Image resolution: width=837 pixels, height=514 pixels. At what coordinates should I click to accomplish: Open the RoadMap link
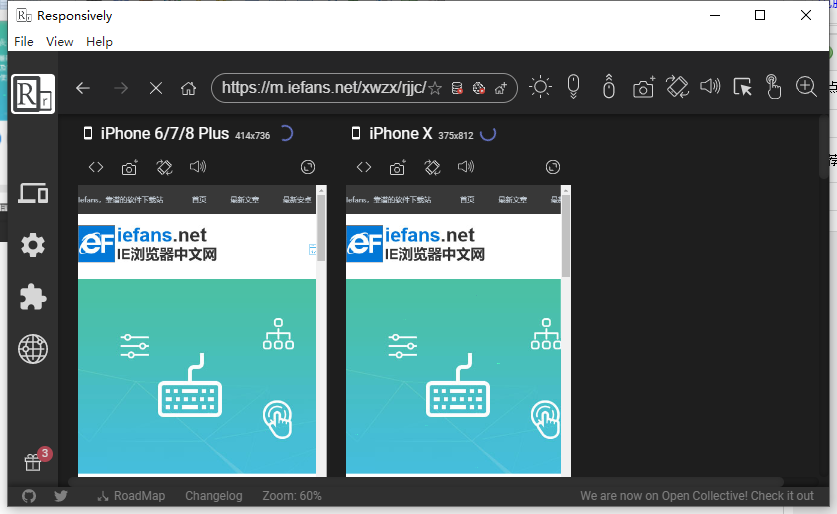click(132, 496)
